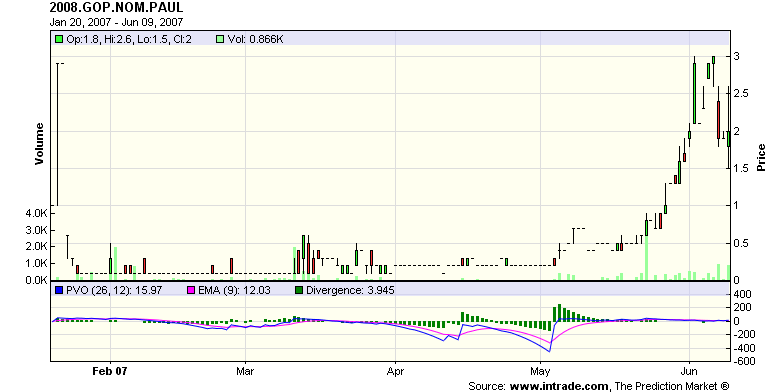Click the tall late-May volume bar
Viewport: 780px width, 392px height.
click(x=646, y=258)
